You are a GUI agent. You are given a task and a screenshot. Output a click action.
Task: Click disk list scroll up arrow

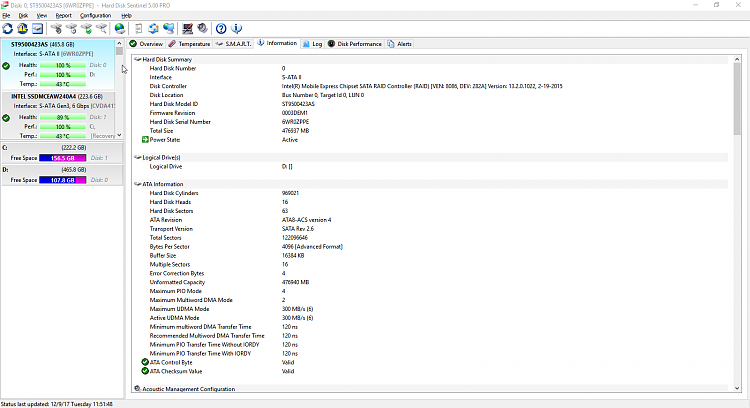click(119, 44)
